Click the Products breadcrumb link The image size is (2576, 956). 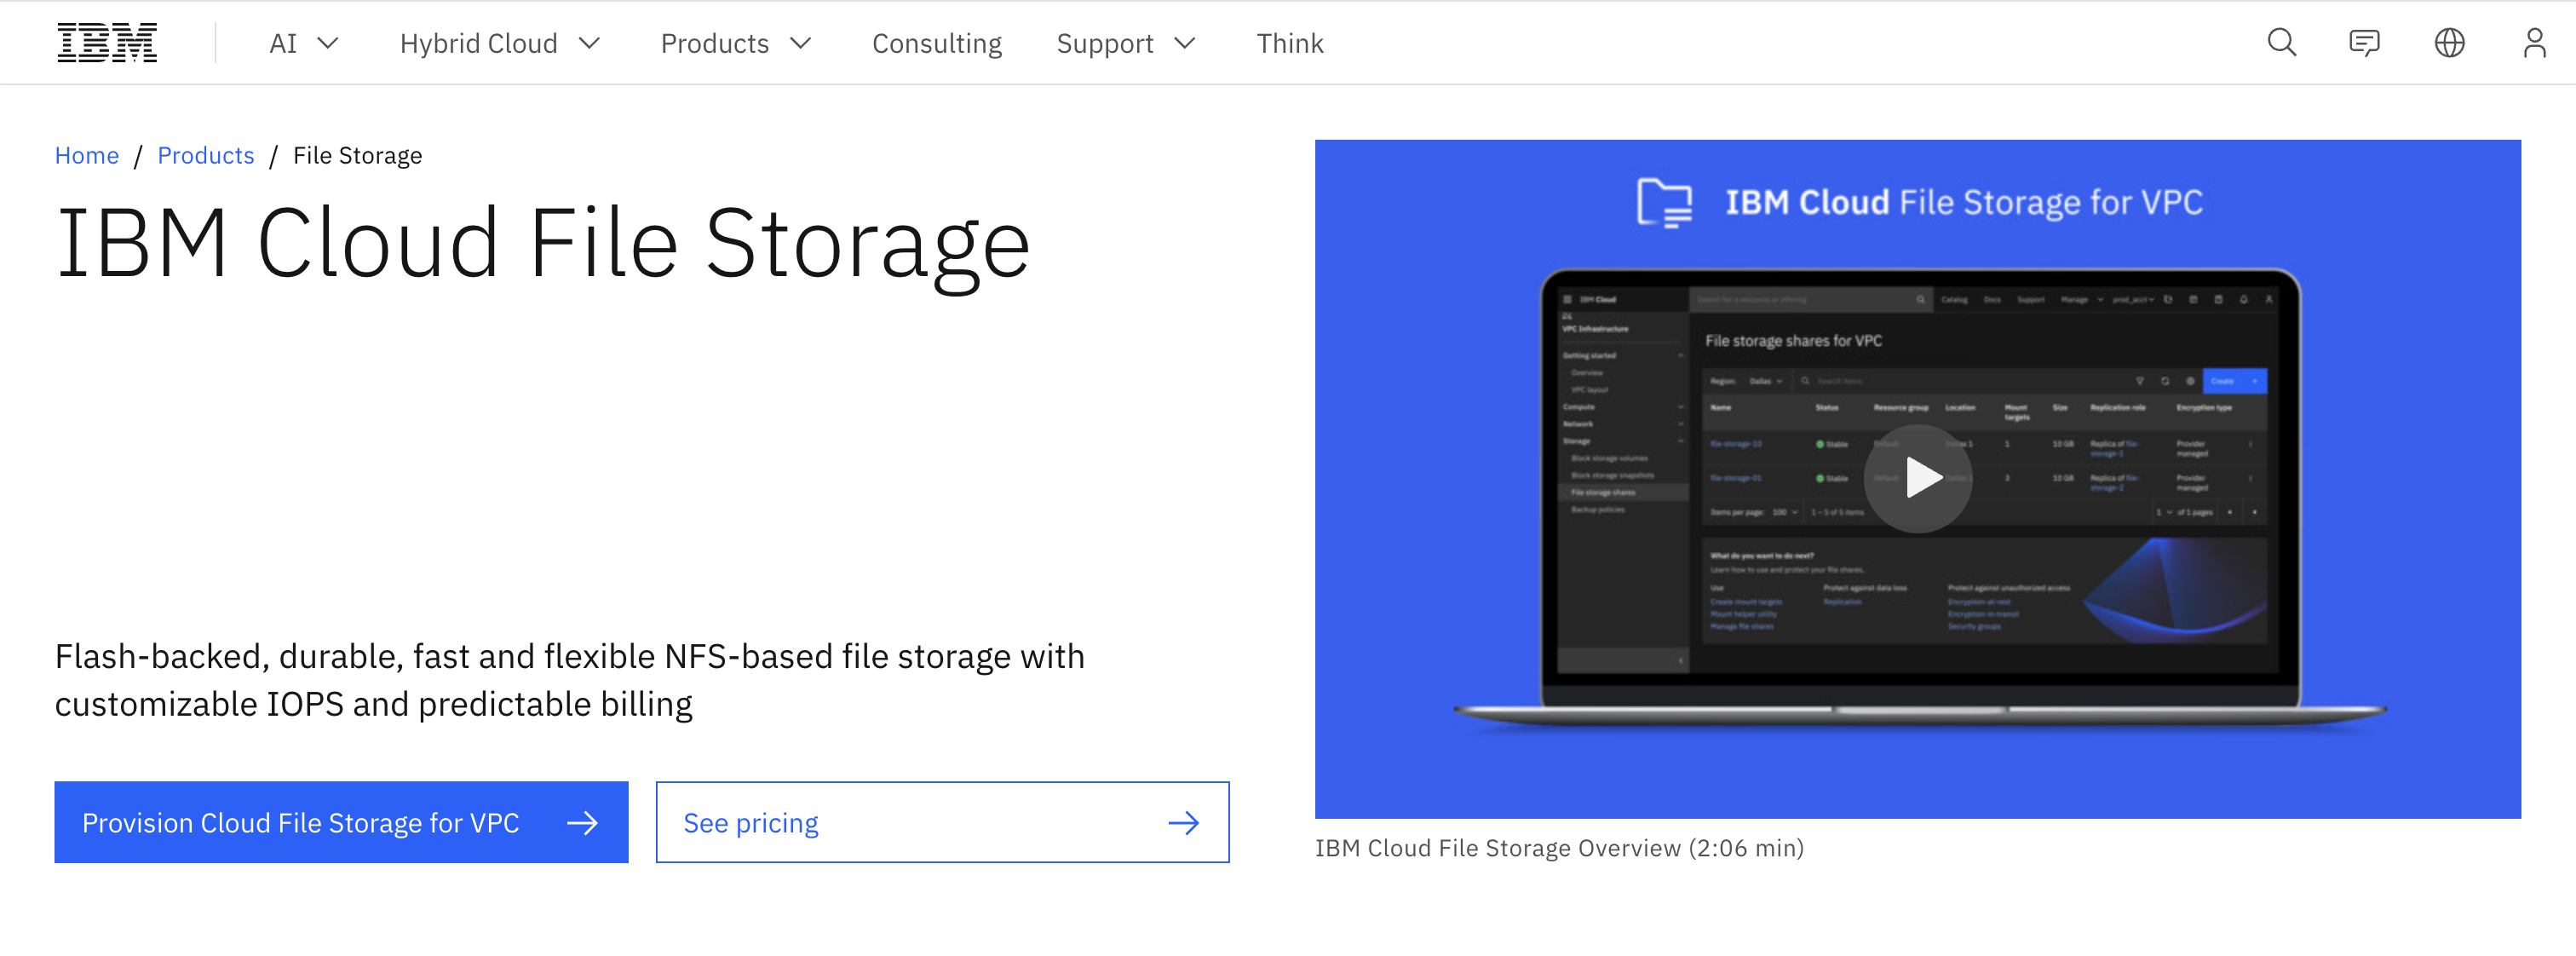pos(206,155)
